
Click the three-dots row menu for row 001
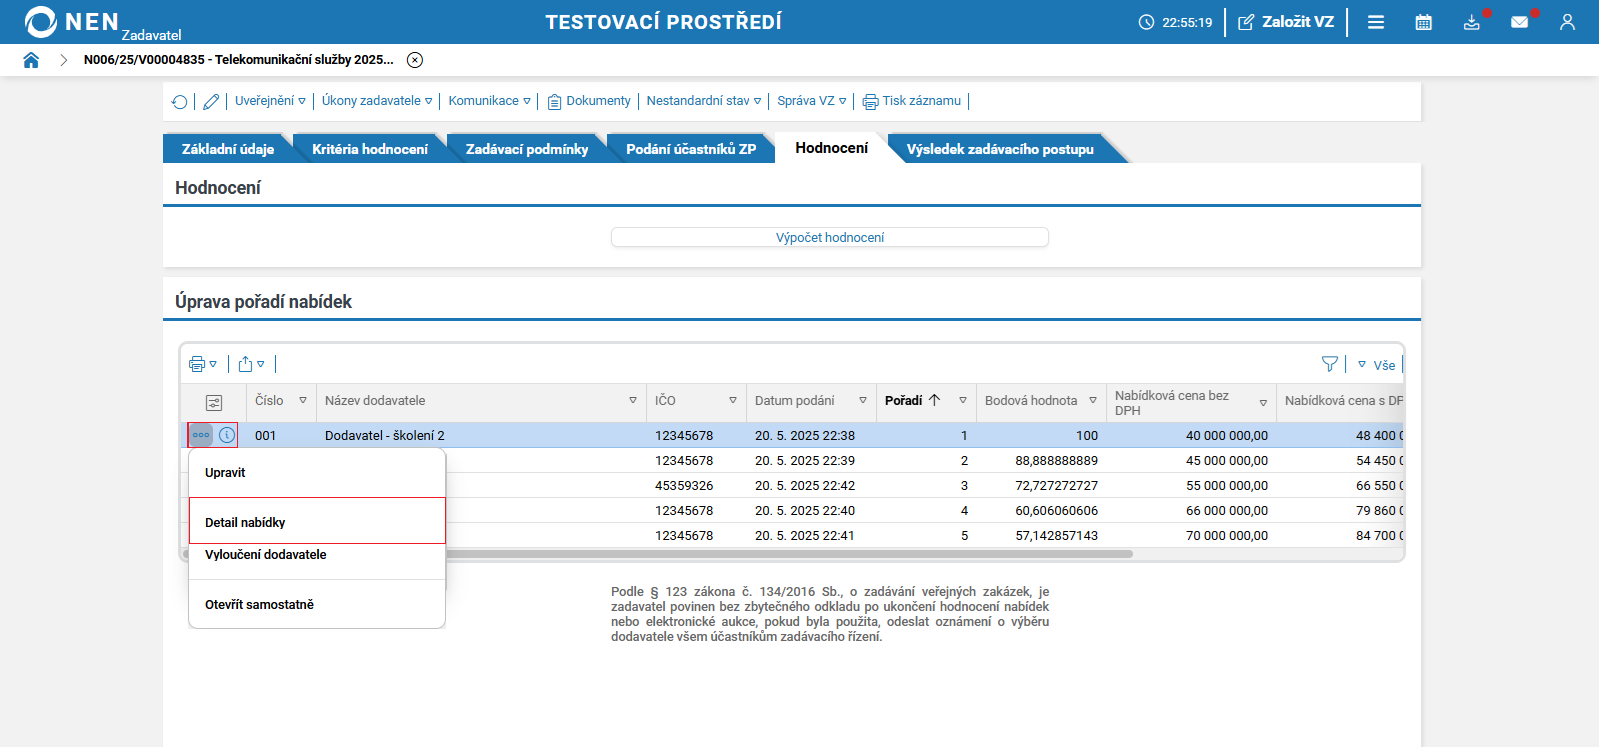(x=201, y=435)
